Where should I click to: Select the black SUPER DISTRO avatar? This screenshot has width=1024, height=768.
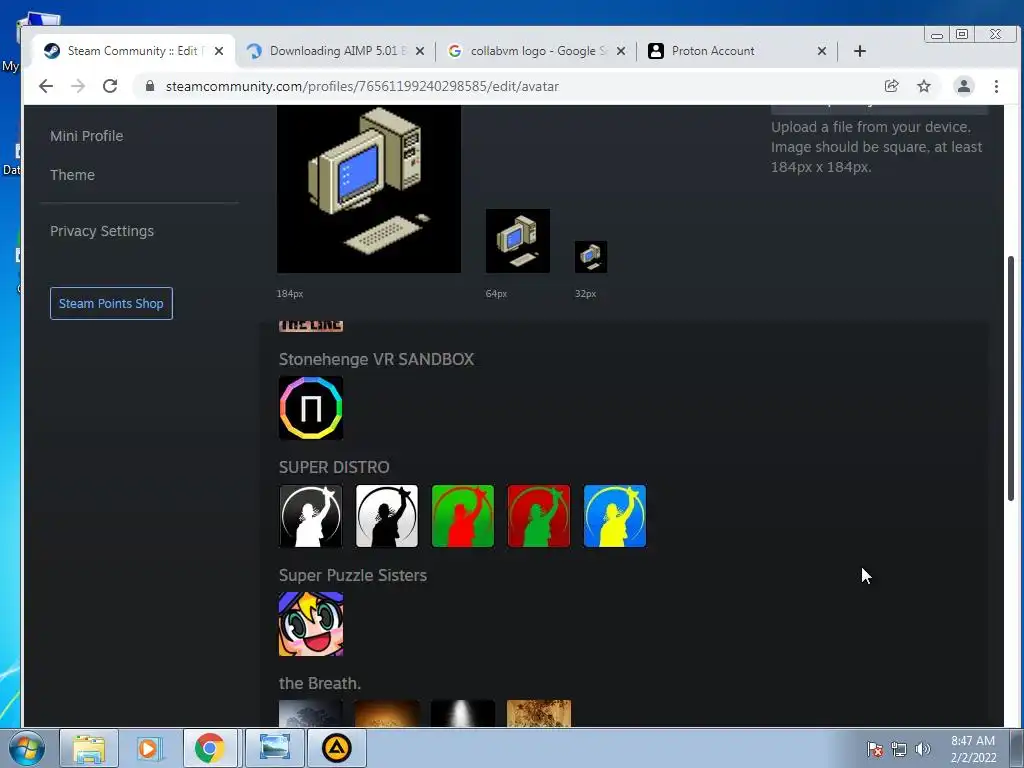click(311, 516)
